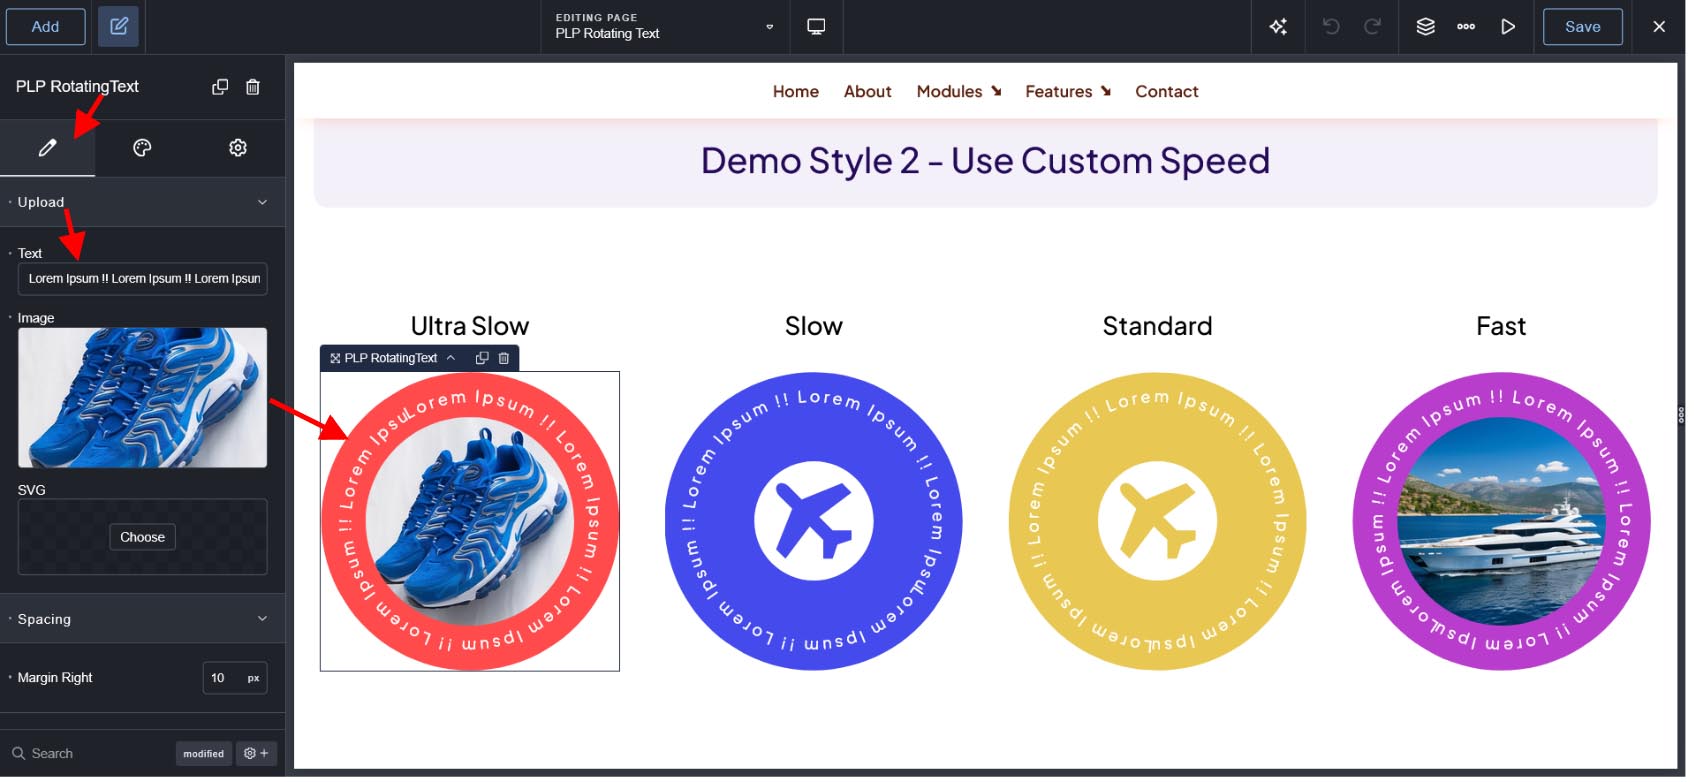Collapse the Spacing section
Image resolution: width=1696 pixels, height=782 pixels.
pos(142,619)
